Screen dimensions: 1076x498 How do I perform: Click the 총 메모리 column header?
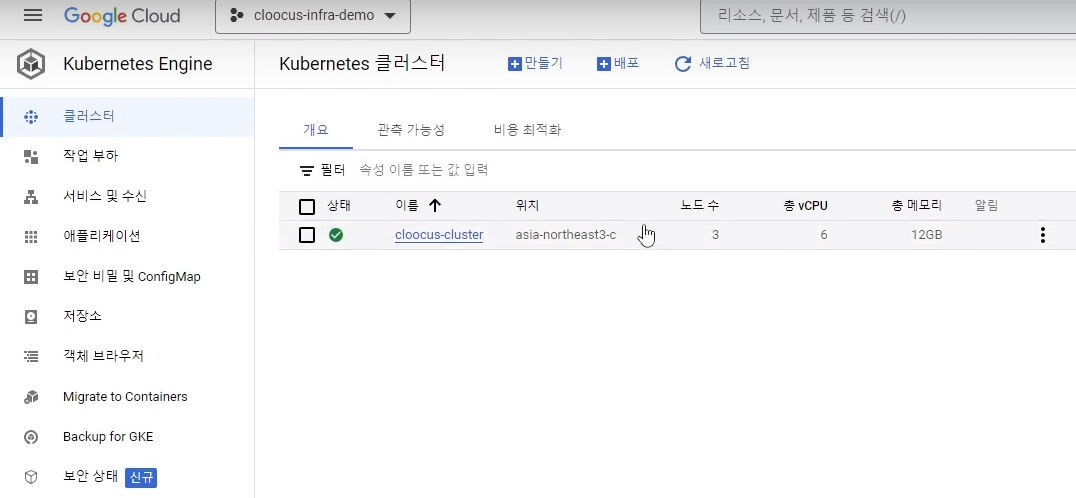pos(917,205)
